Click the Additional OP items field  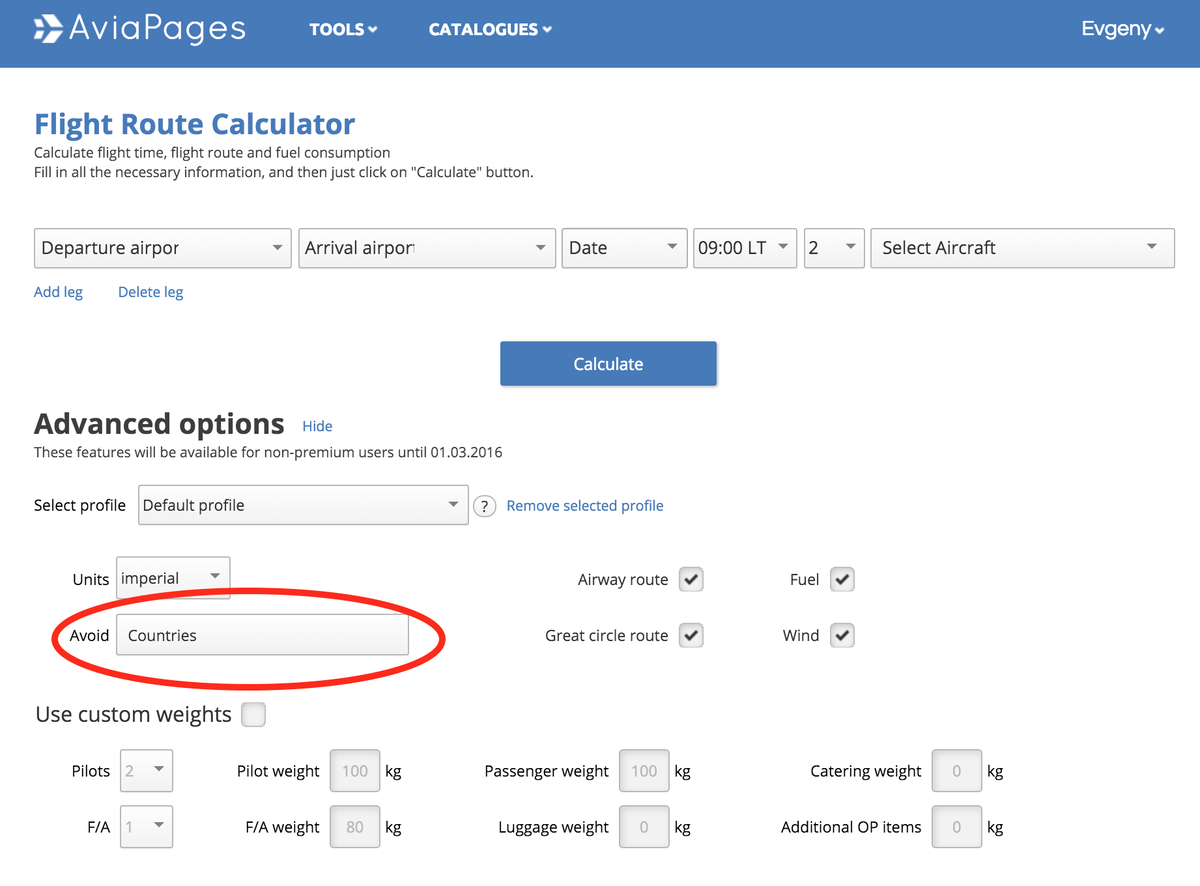pos(957,827)
